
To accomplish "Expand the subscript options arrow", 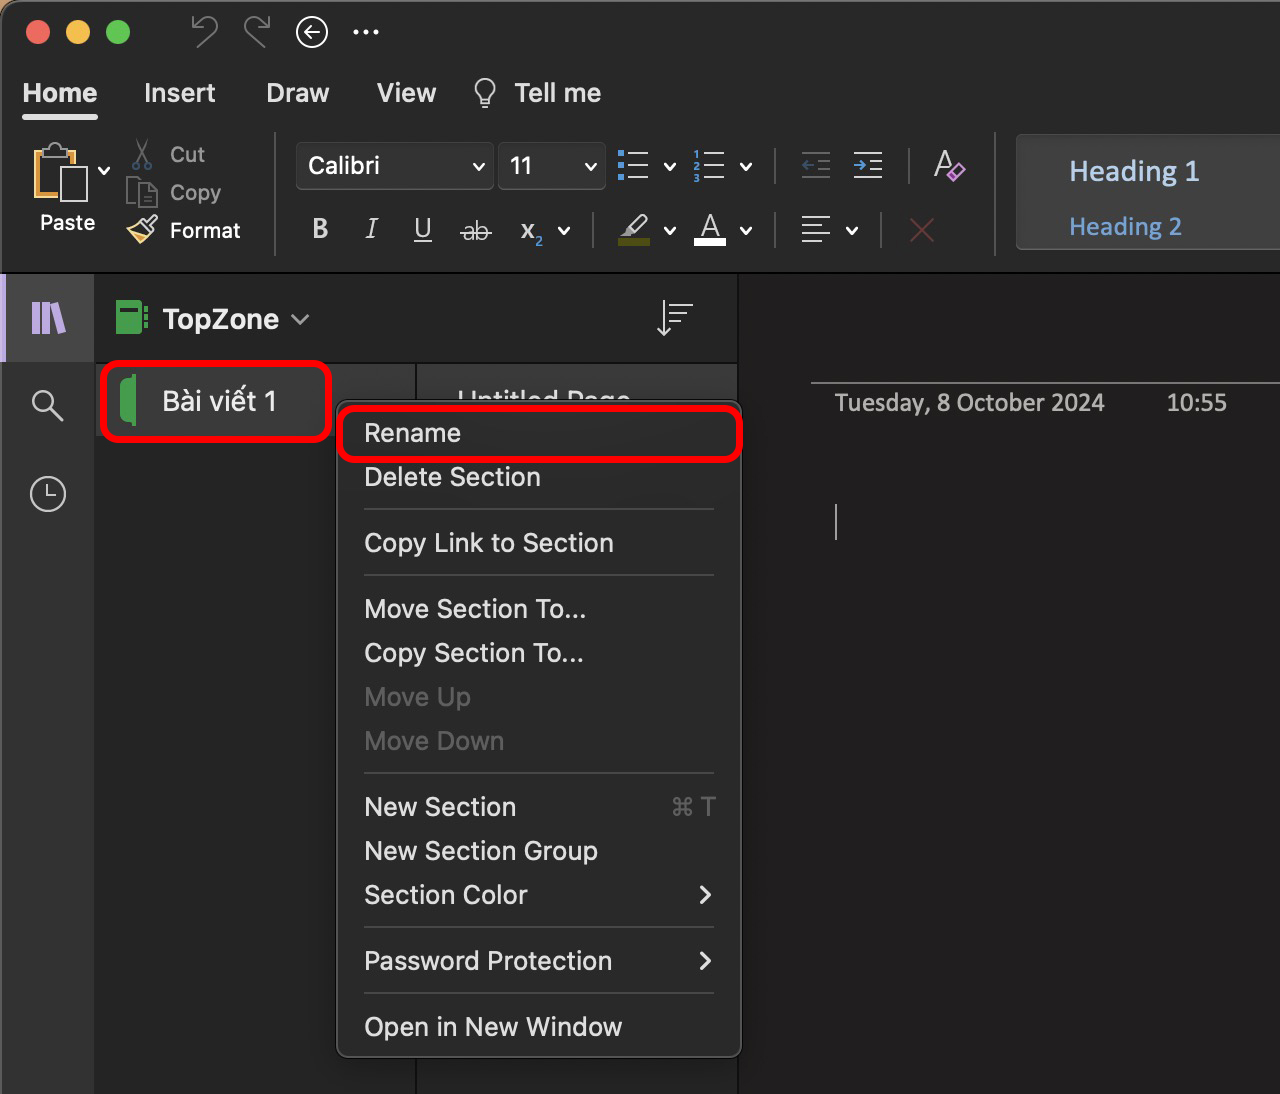I will coord(564,231).
